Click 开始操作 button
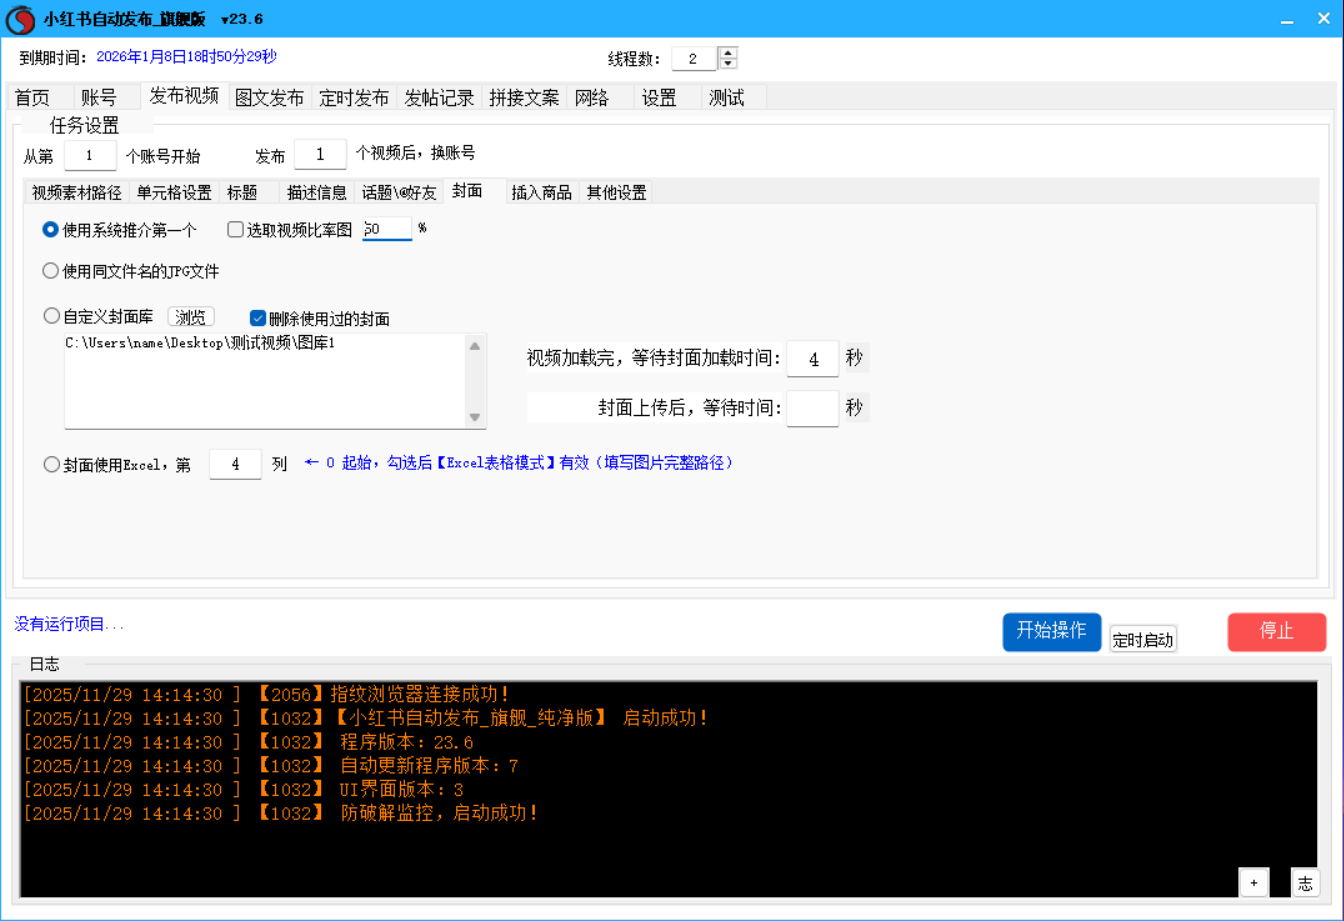 coord(1051,631)
